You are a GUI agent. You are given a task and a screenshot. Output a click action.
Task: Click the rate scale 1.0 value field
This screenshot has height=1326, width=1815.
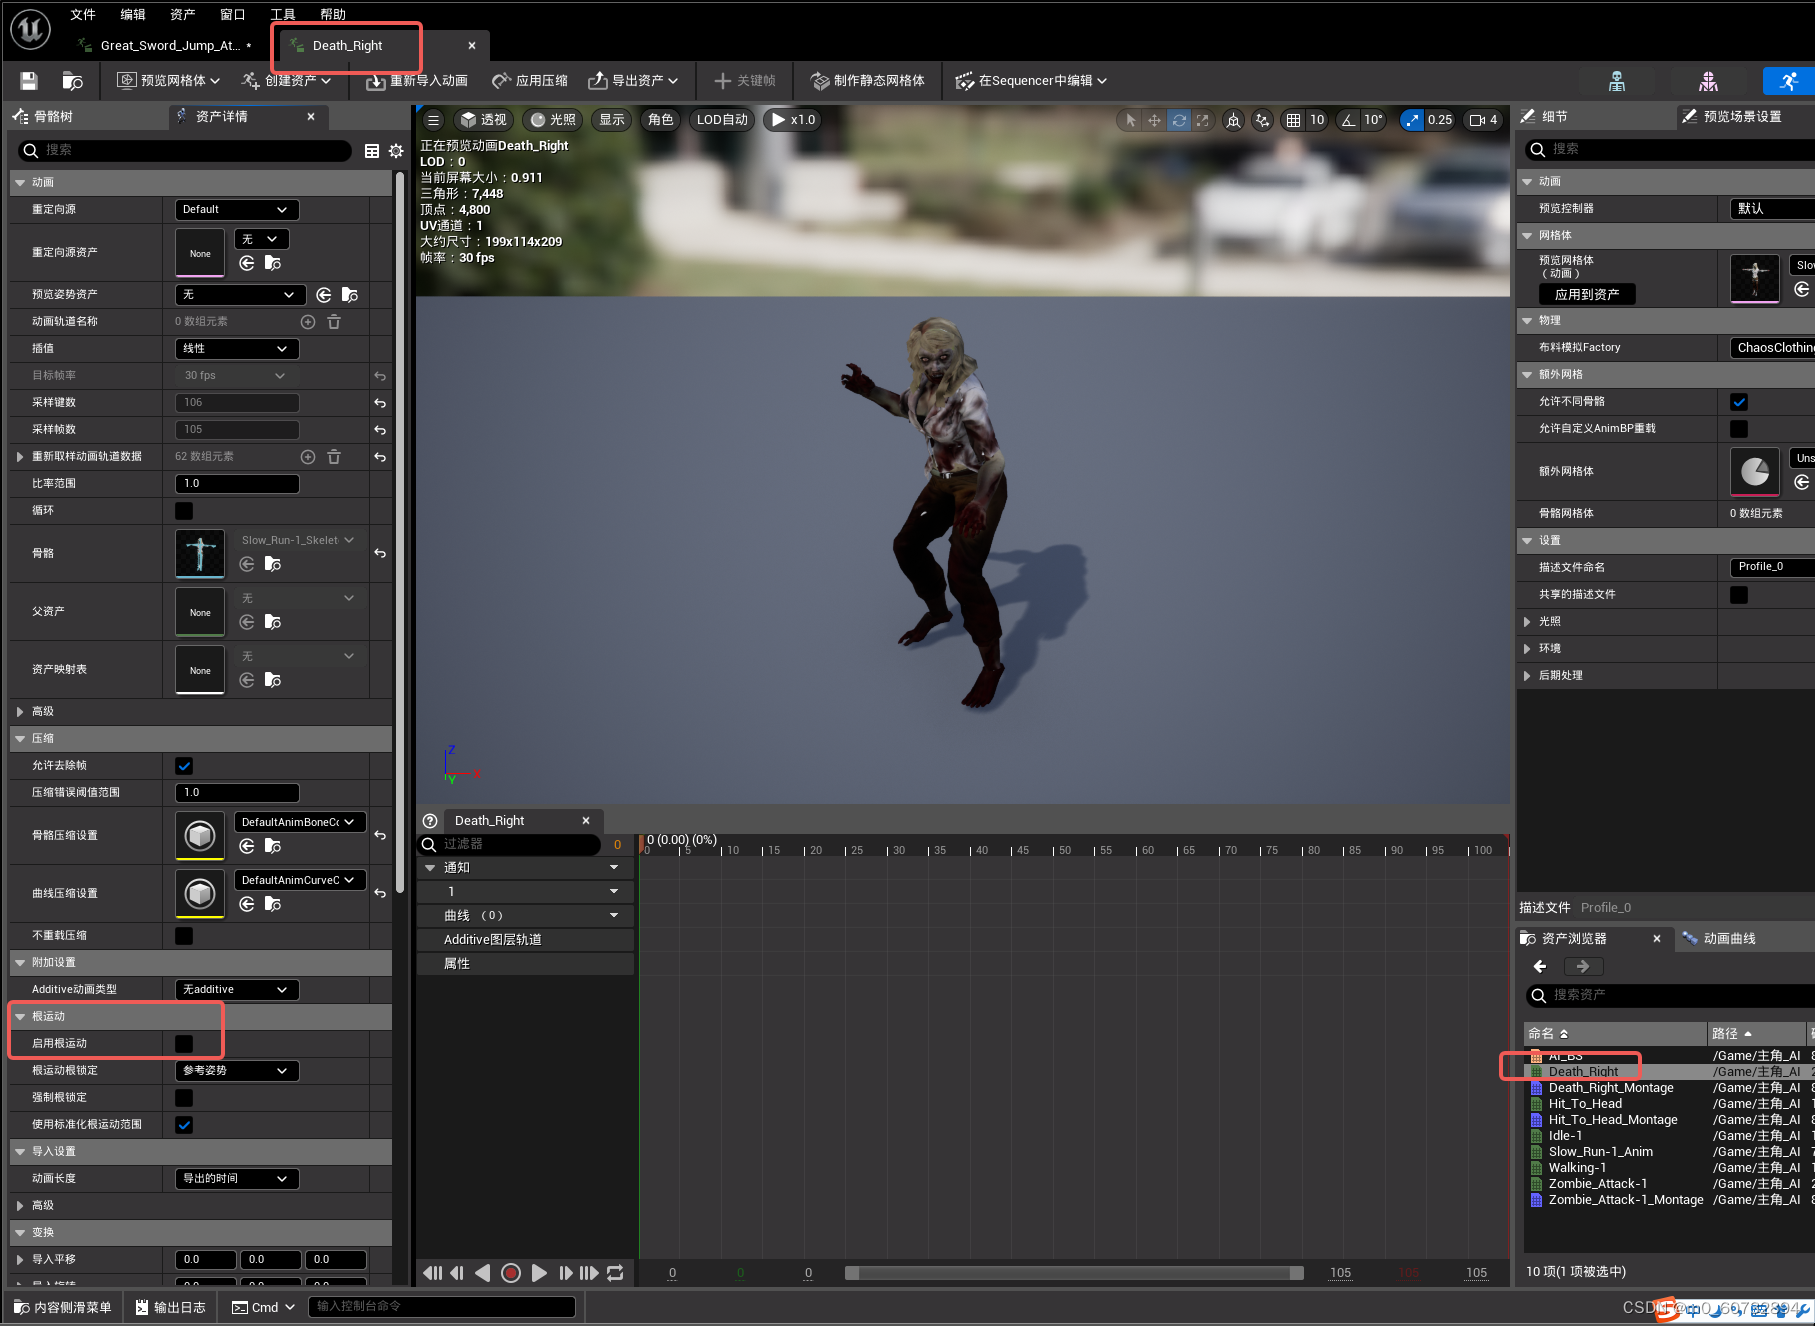point(237,484)
